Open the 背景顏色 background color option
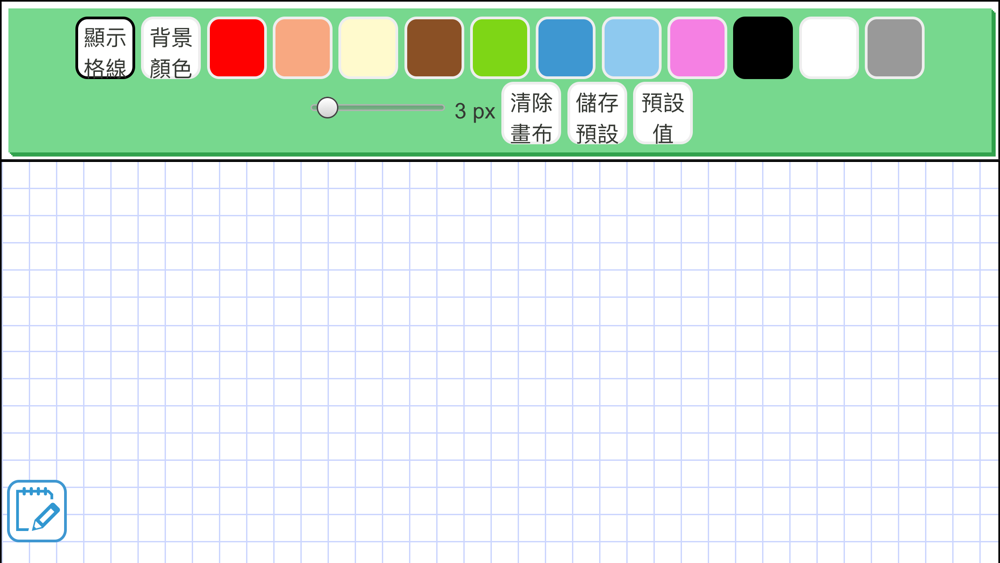The image size is (1000, 563). [x=171, y=48]
